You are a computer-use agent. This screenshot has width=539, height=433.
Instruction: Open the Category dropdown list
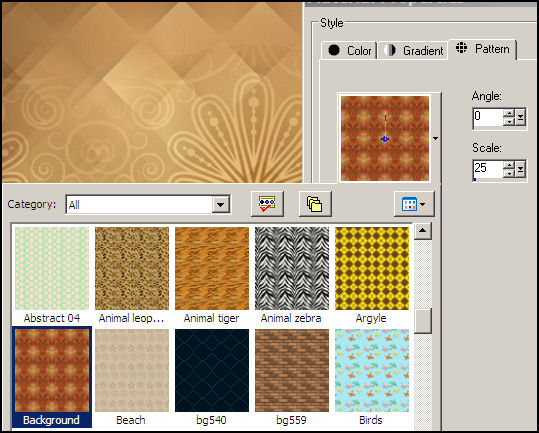click(x=221, y=205)
